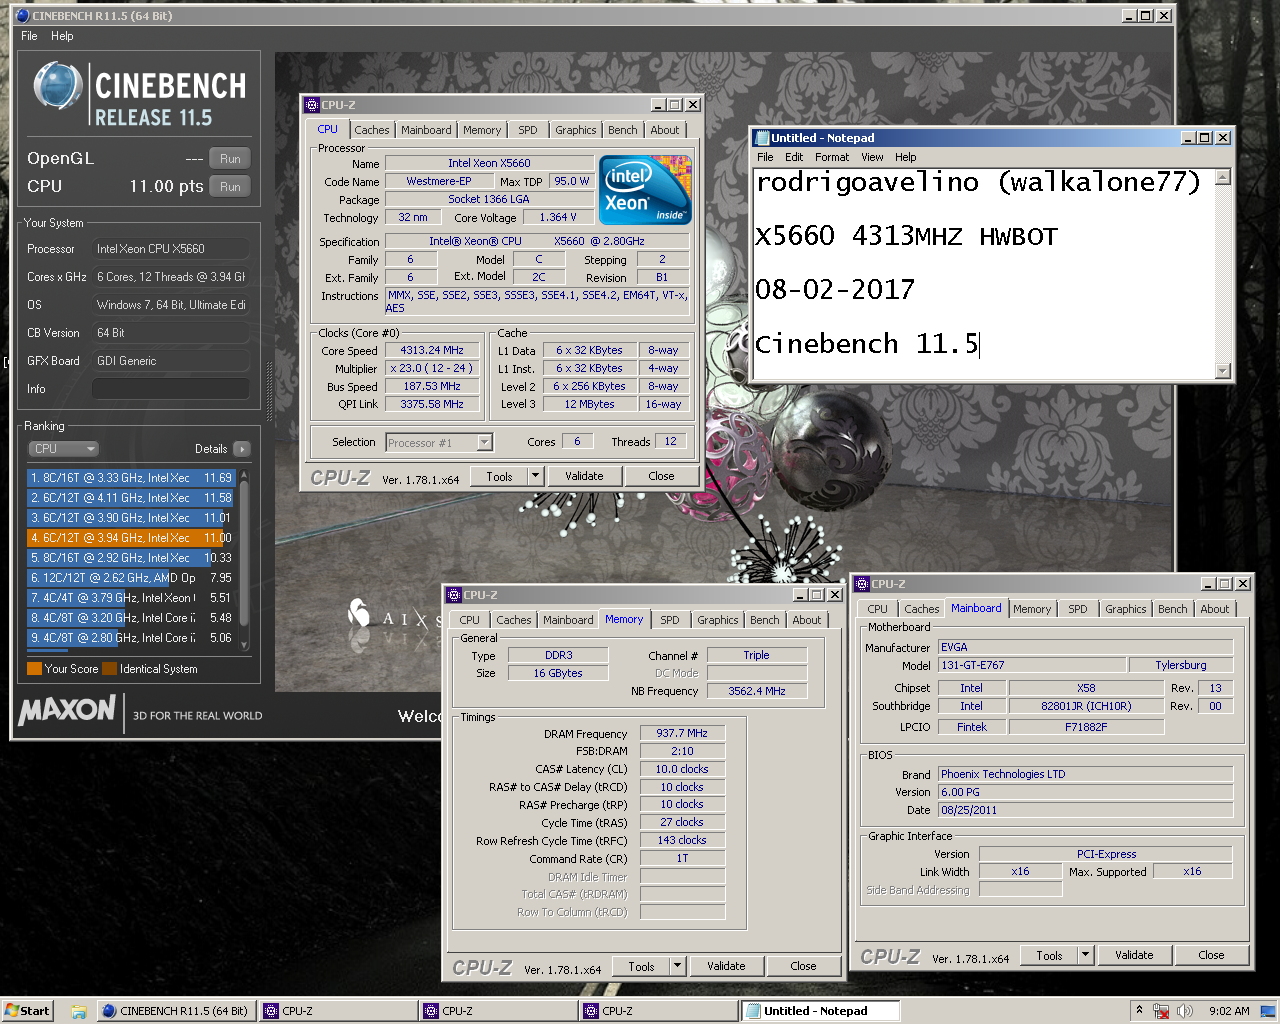1280x1024 pixels.
Task: Click Validate in the Mainboard CPU-Z window
Action: [x=1134, y=955]
